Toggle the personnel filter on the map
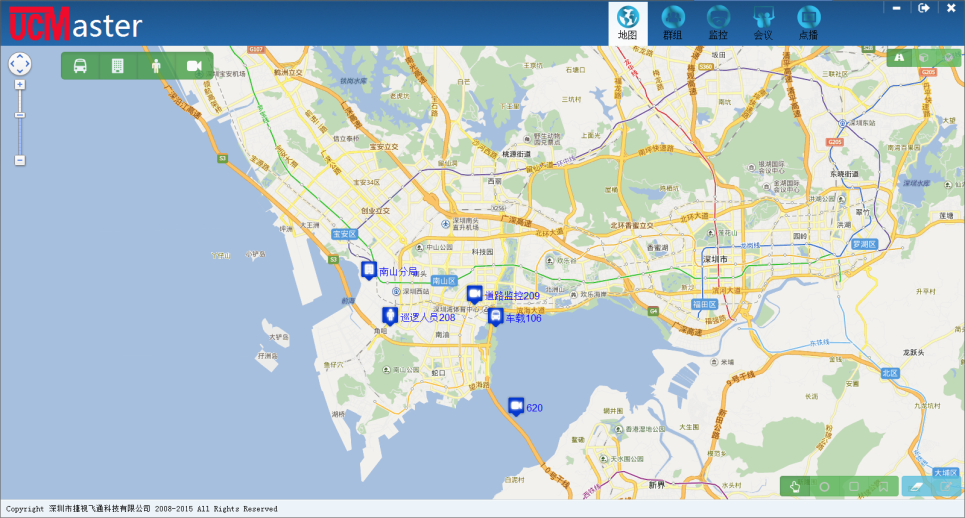This screenshot has width=965, height=518. [155, 66]
